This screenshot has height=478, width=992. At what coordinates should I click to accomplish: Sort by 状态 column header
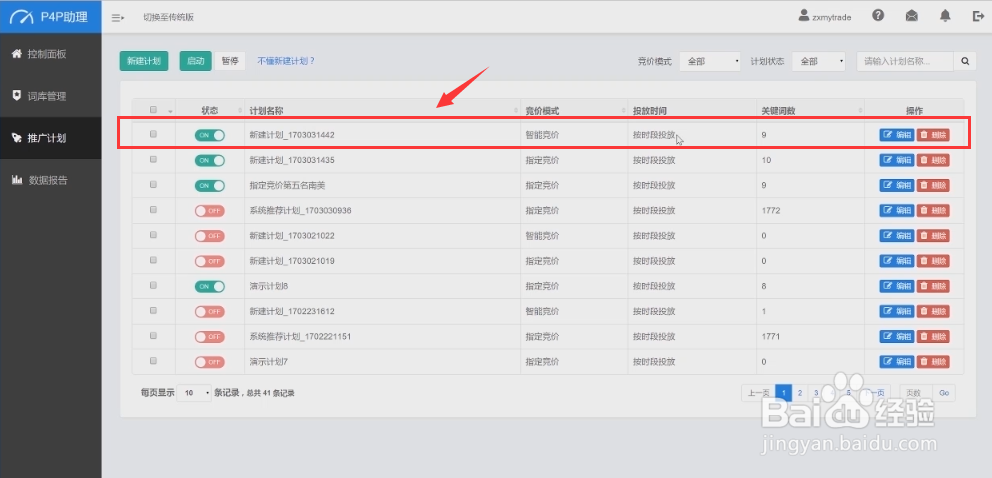coord(210,110)
